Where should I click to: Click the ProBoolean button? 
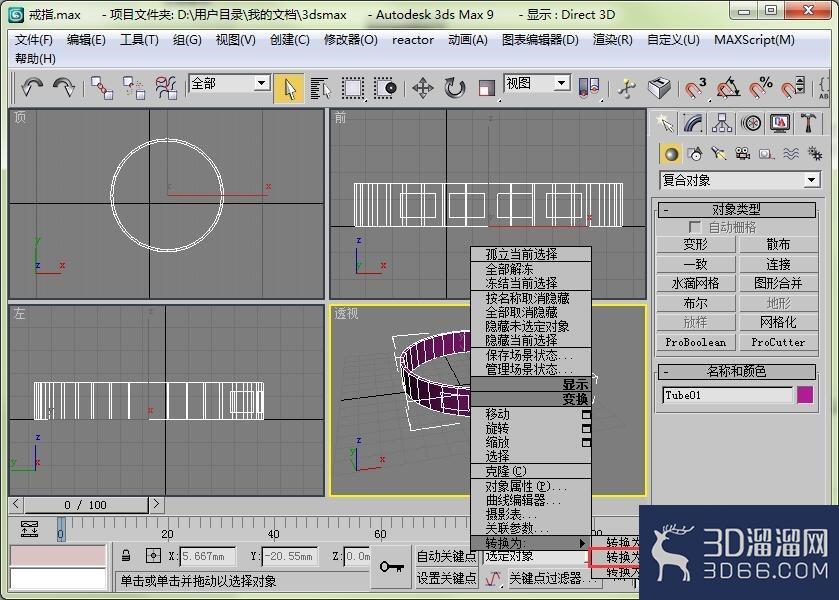(x=696, y=343)
